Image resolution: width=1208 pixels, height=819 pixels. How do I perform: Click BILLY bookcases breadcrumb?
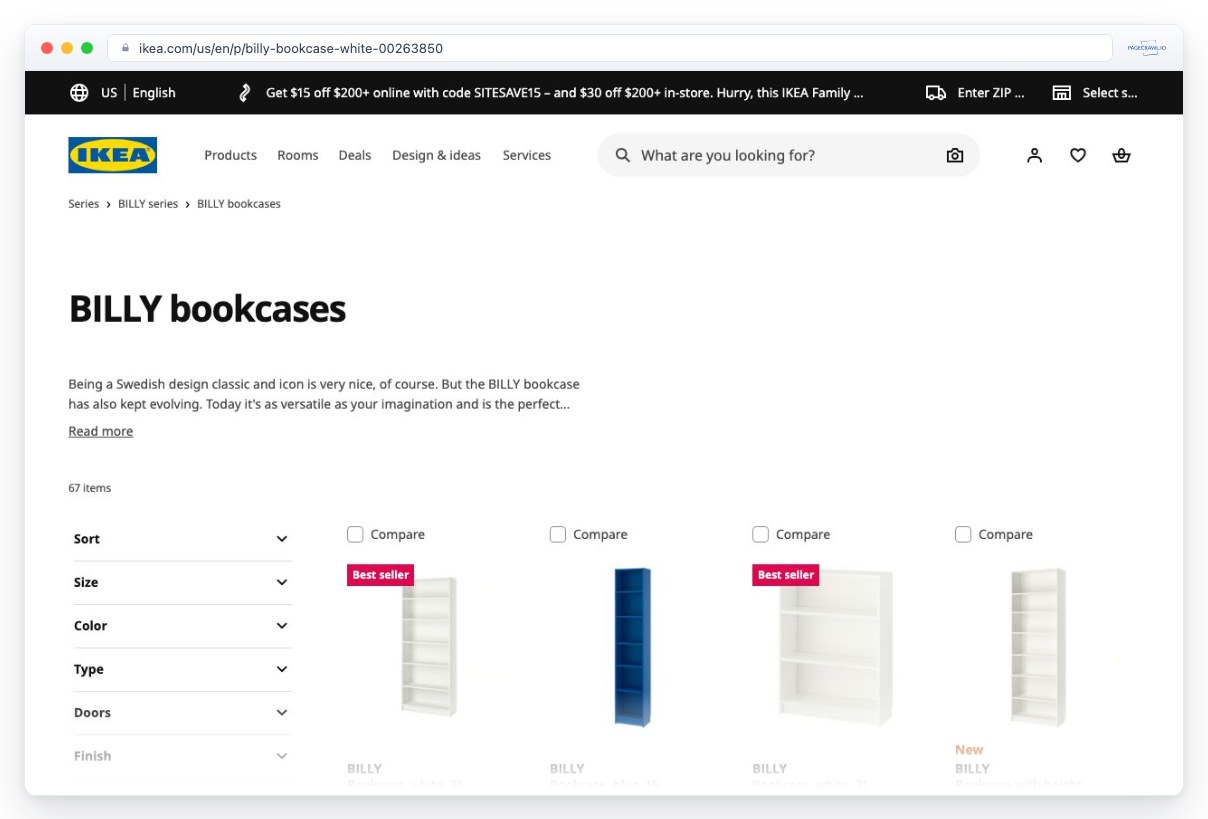pyautogui.click(x=239, y=204)
